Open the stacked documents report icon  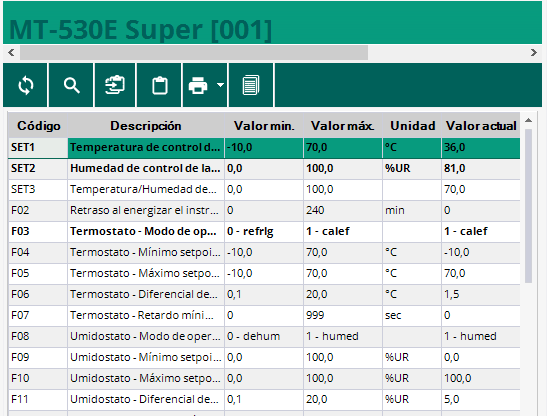[x=251, y=85]
